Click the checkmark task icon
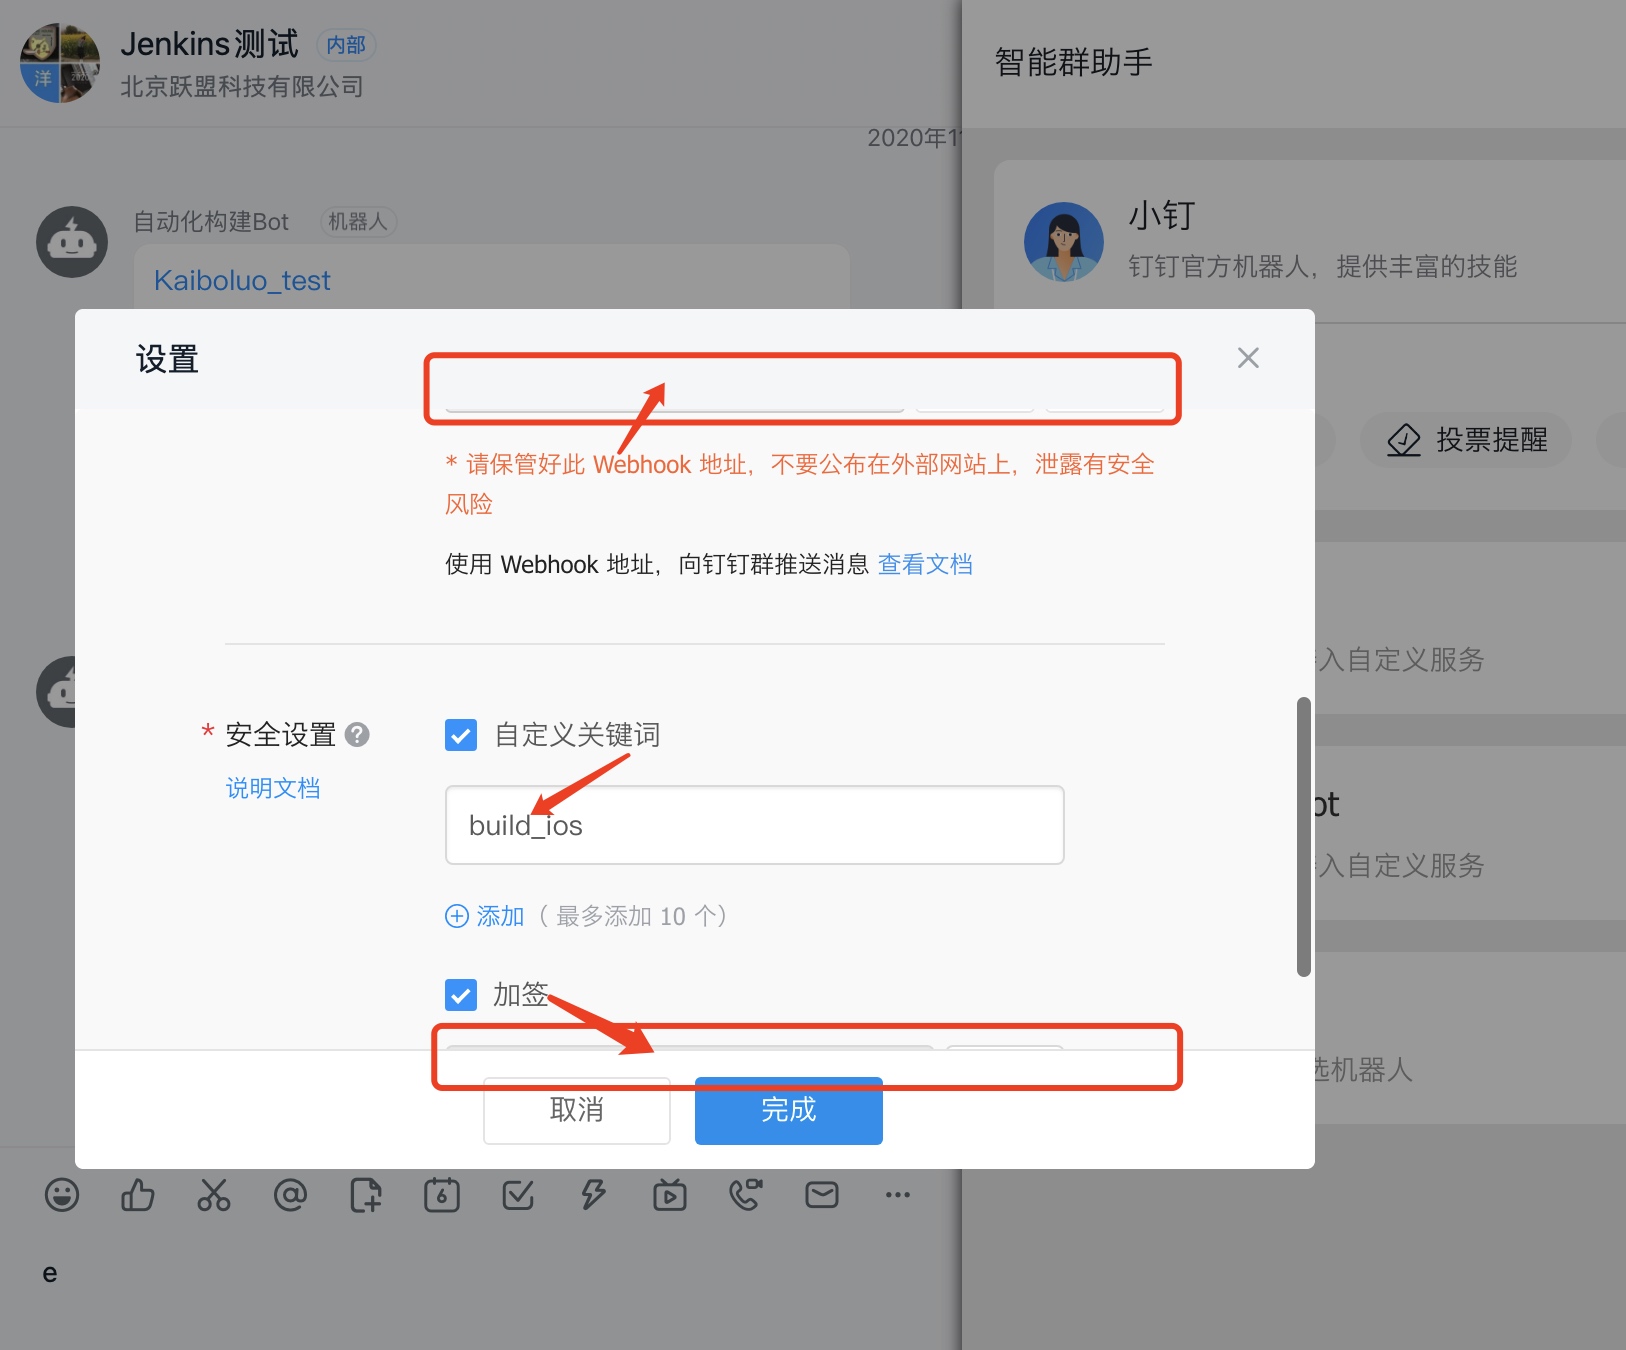 coord(518,1195)
